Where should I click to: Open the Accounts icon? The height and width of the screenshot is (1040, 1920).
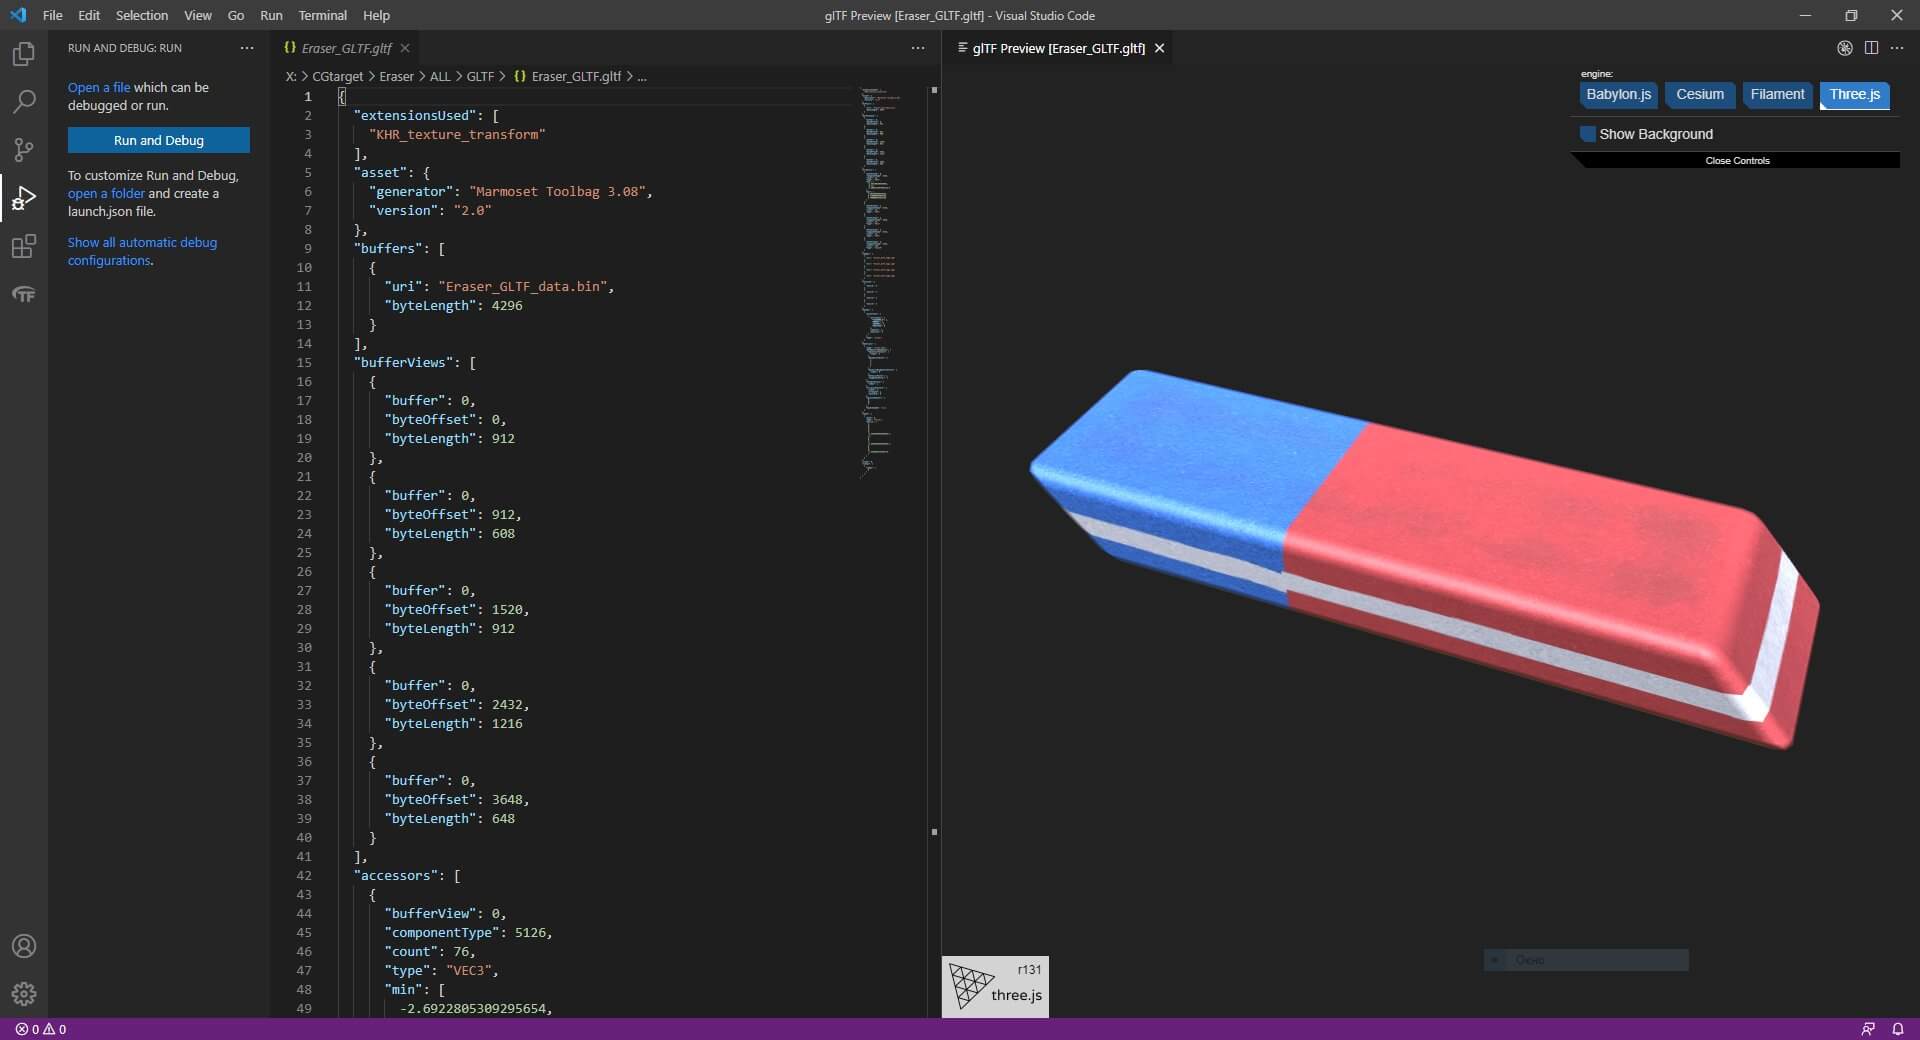click(x=24, y=946)
